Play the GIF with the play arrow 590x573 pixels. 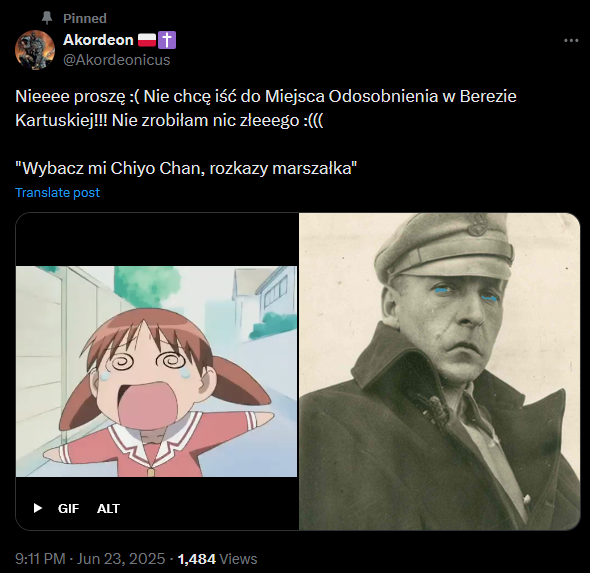(x=38, y=508)
